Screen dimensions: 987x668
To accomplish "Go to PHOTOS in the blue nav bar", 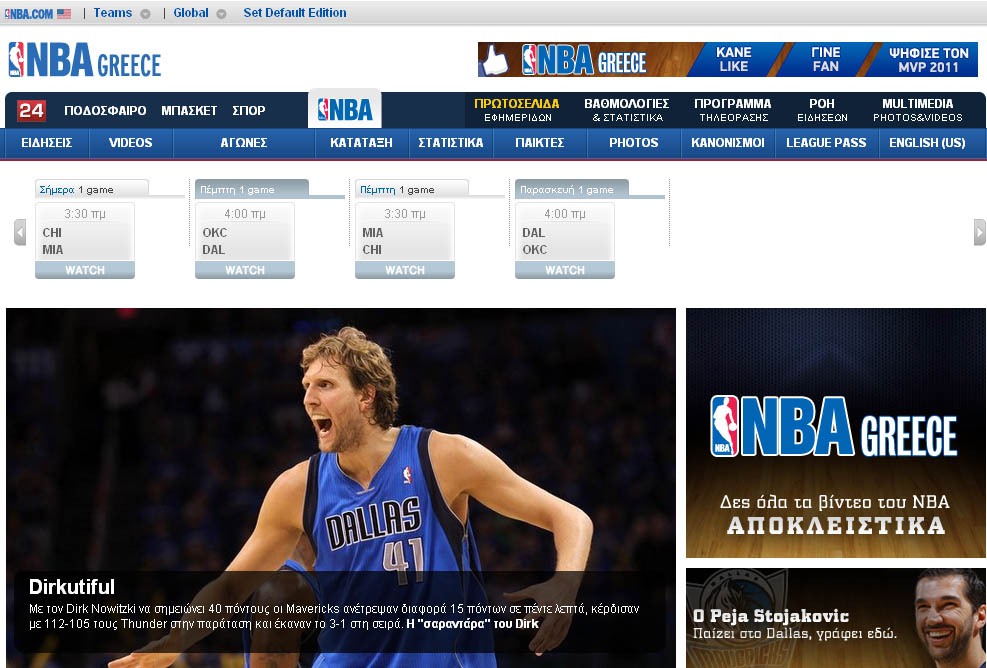I will click(633, 143).
